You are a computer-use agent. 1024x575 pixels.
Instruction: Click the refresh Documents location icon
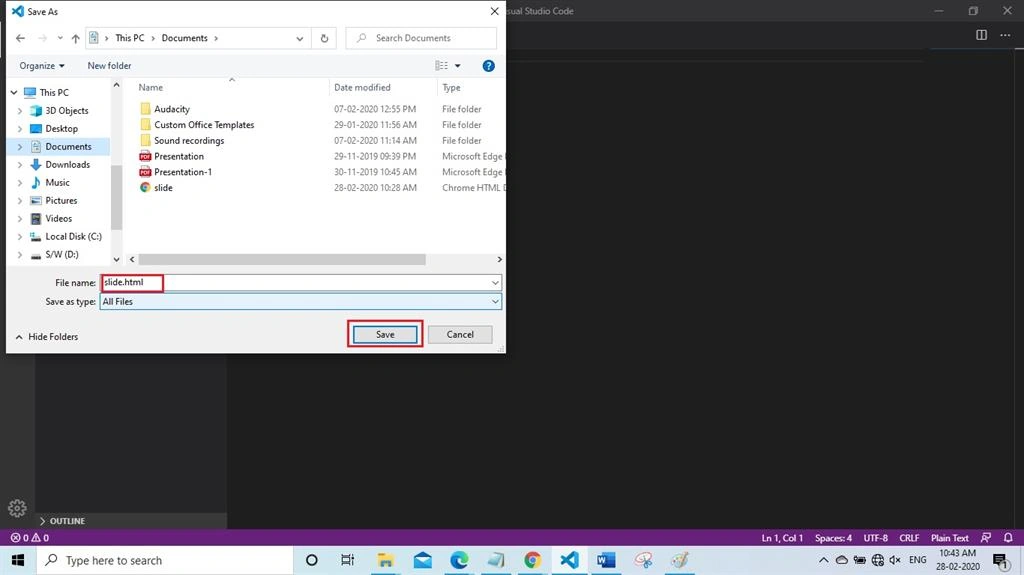tap(324, 38)
